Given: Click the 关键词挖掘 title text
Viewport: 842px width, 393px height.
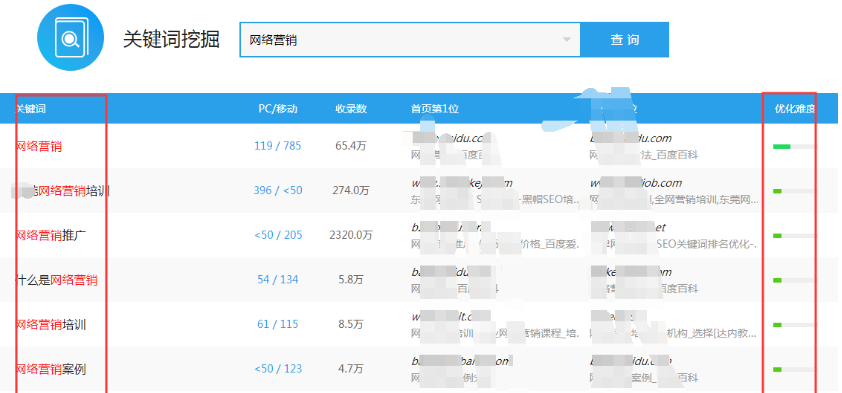Looking at the screenshot, I should [171, 40].
